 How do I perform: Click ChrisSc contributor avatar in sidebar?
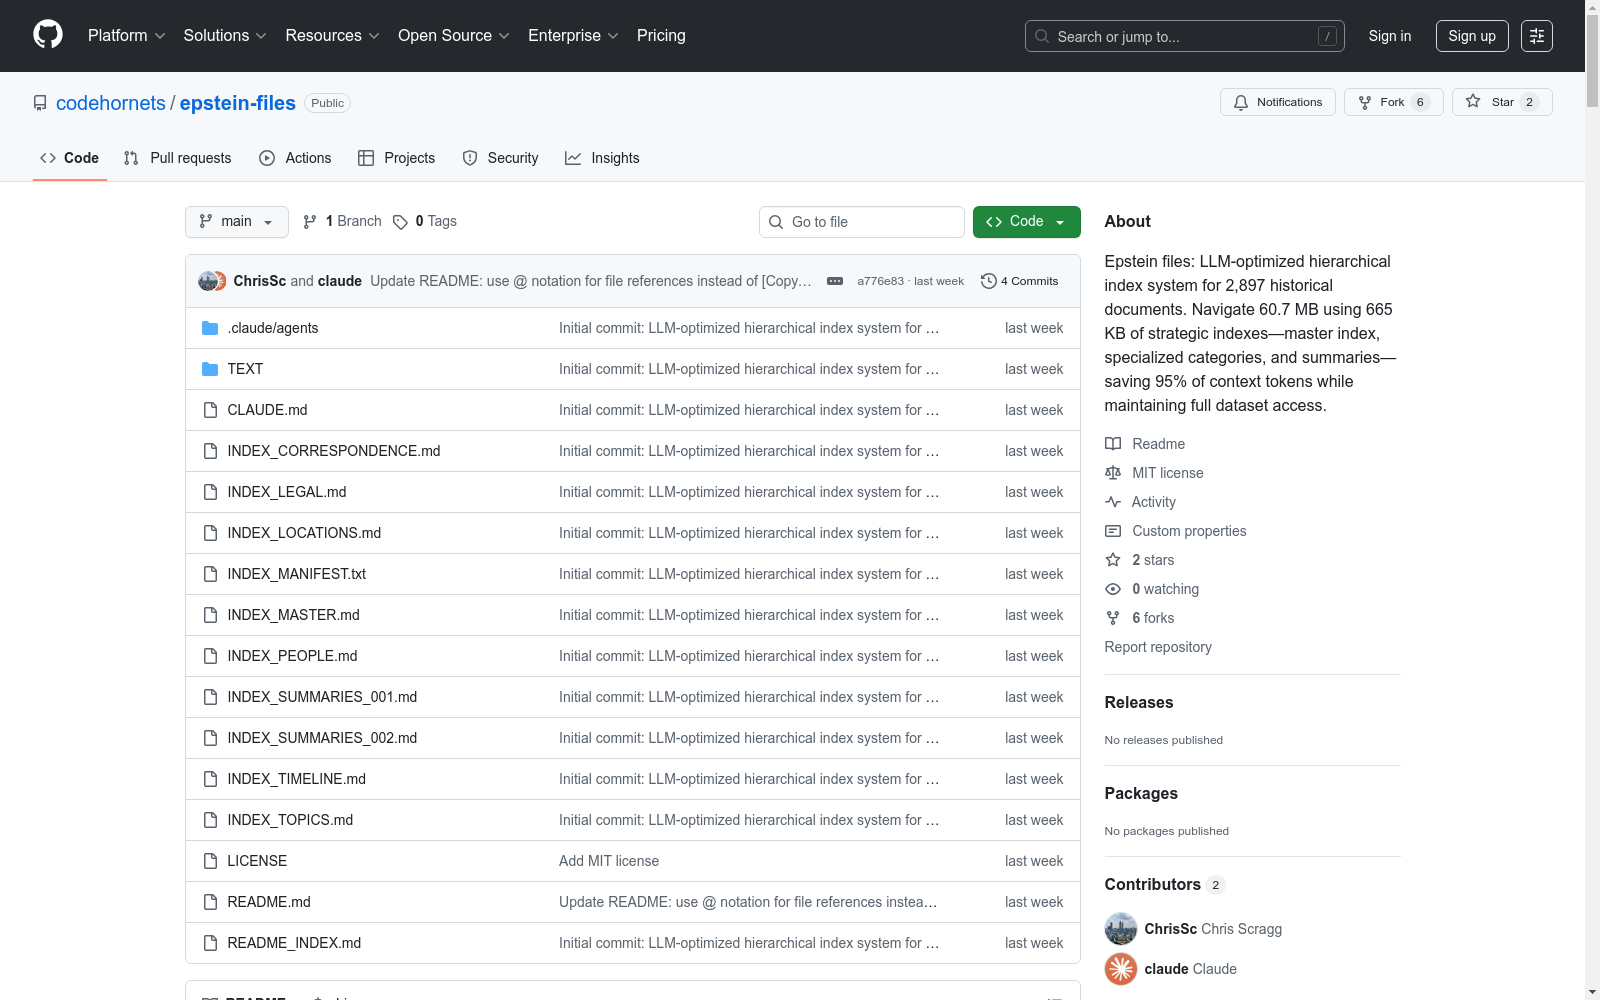[1121, 929]
